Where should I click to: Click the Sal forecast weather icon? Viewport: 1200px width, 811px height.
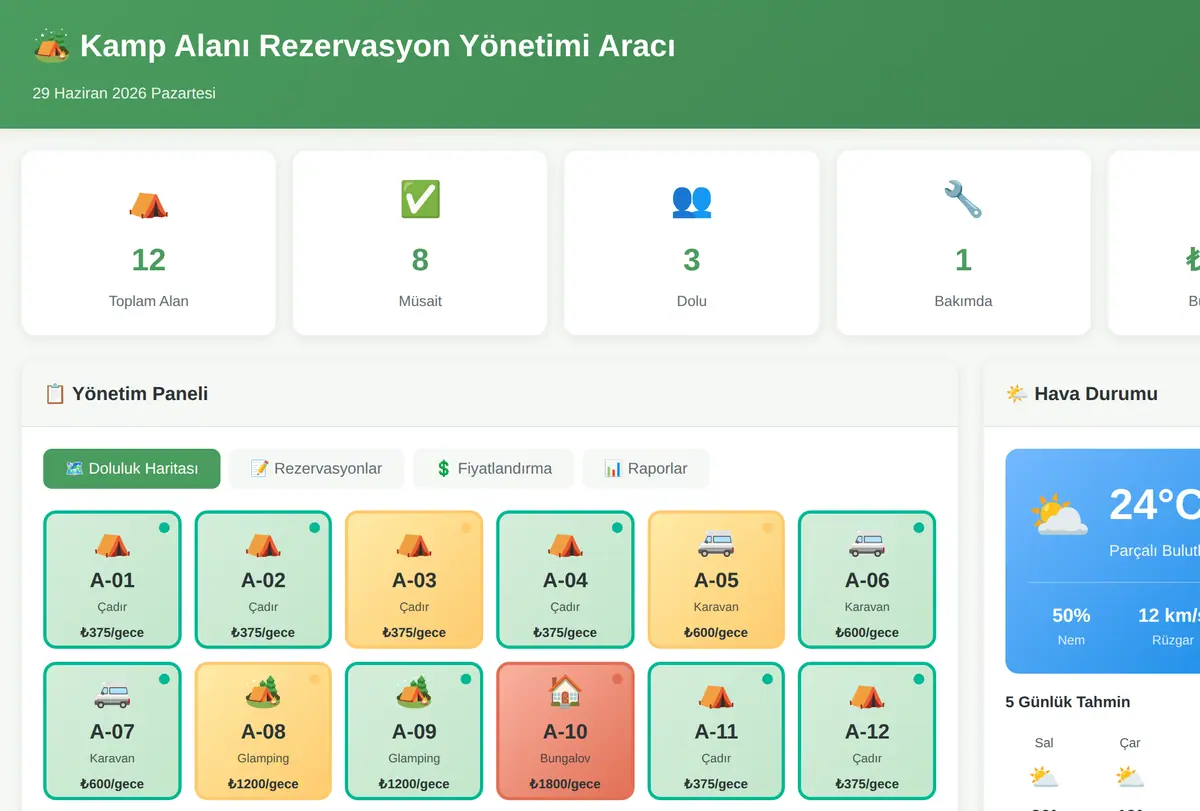point(1044,777)
